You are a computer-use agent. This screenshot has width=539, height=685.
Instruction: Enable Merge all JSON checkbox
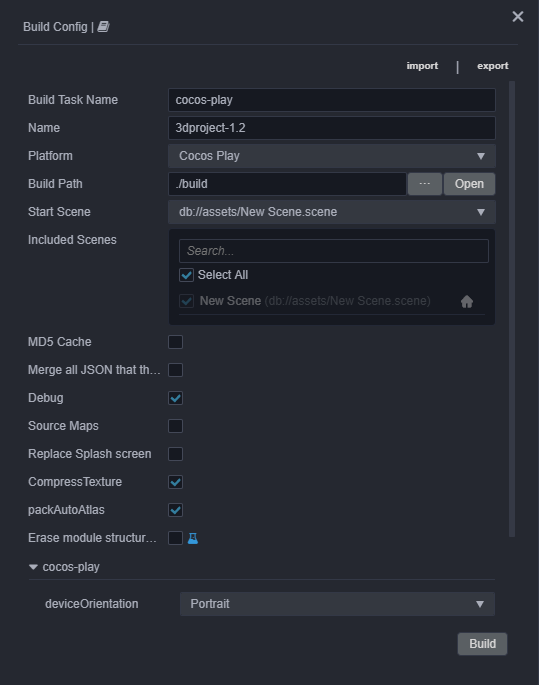coord(176,370)
